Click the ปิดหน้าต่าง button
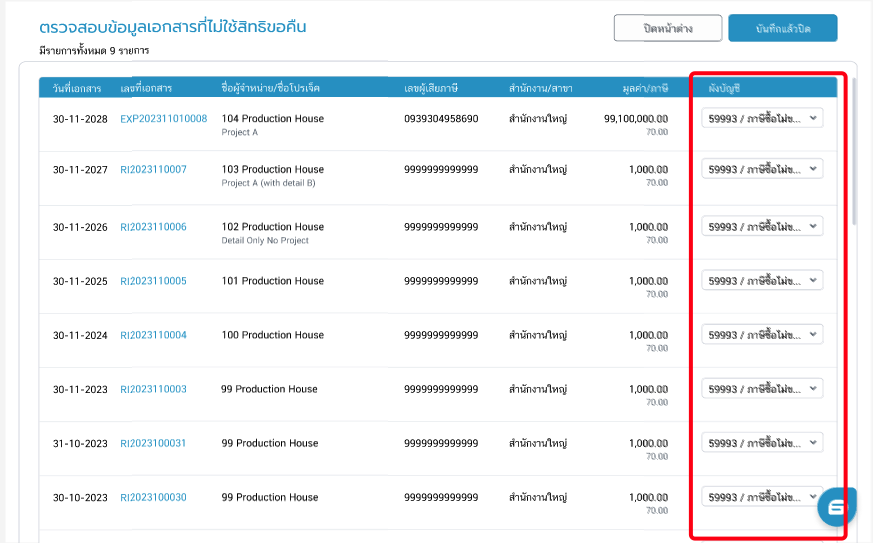Screen dimensions: 873x543 [667, 28]
